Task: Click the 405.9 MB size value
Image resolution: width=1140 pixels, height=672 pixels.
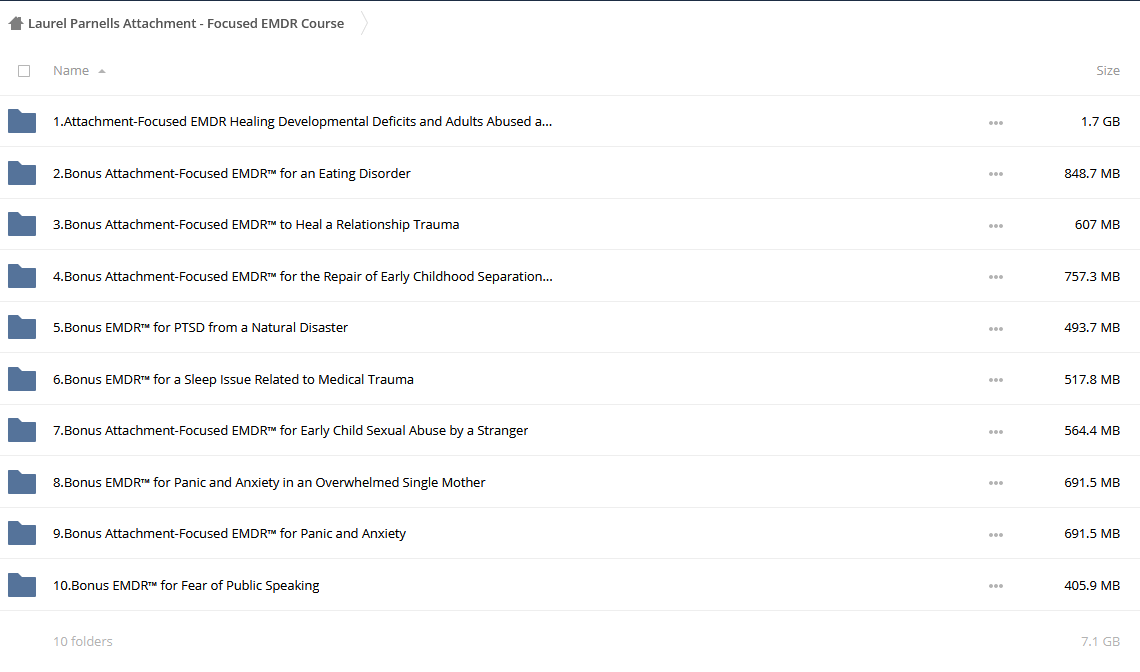Action: 1092,585
